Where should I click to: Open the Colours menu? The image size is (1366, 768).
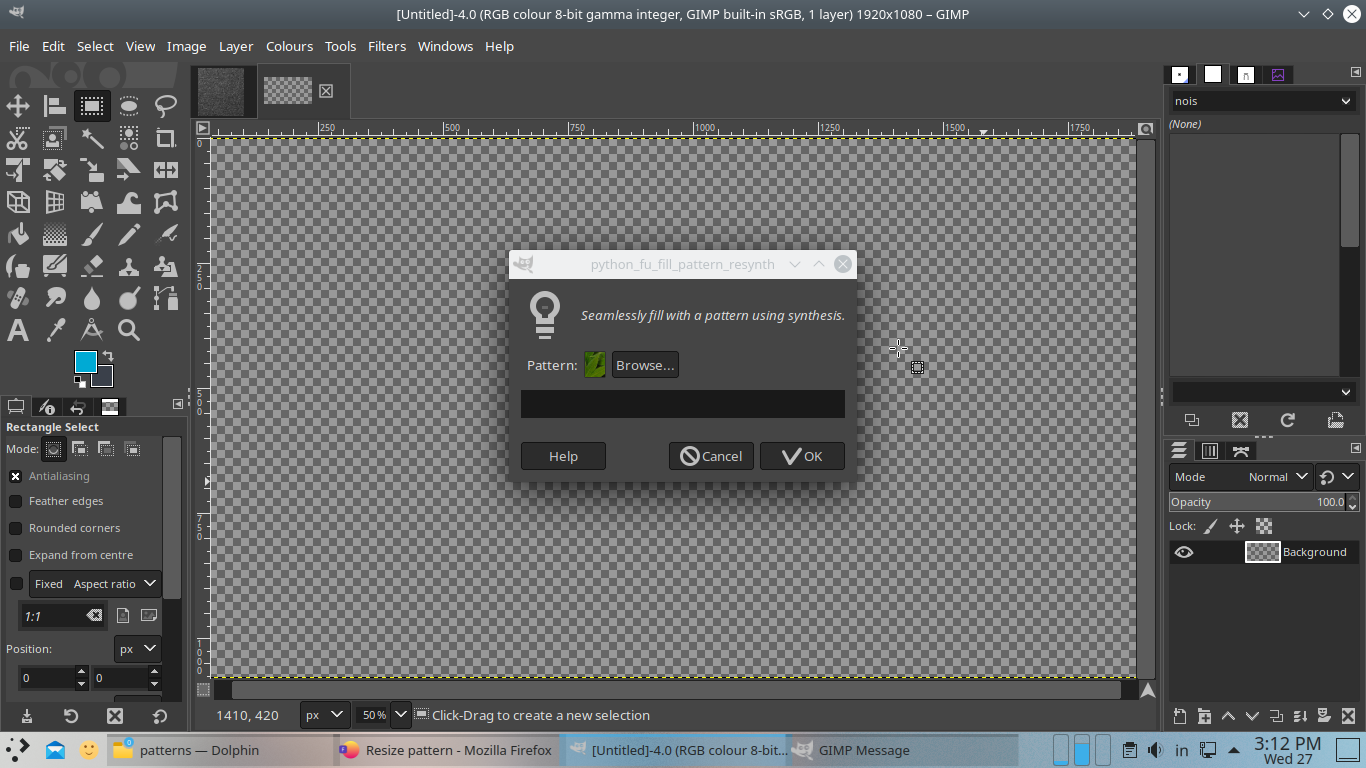click(x=289, y=46)
